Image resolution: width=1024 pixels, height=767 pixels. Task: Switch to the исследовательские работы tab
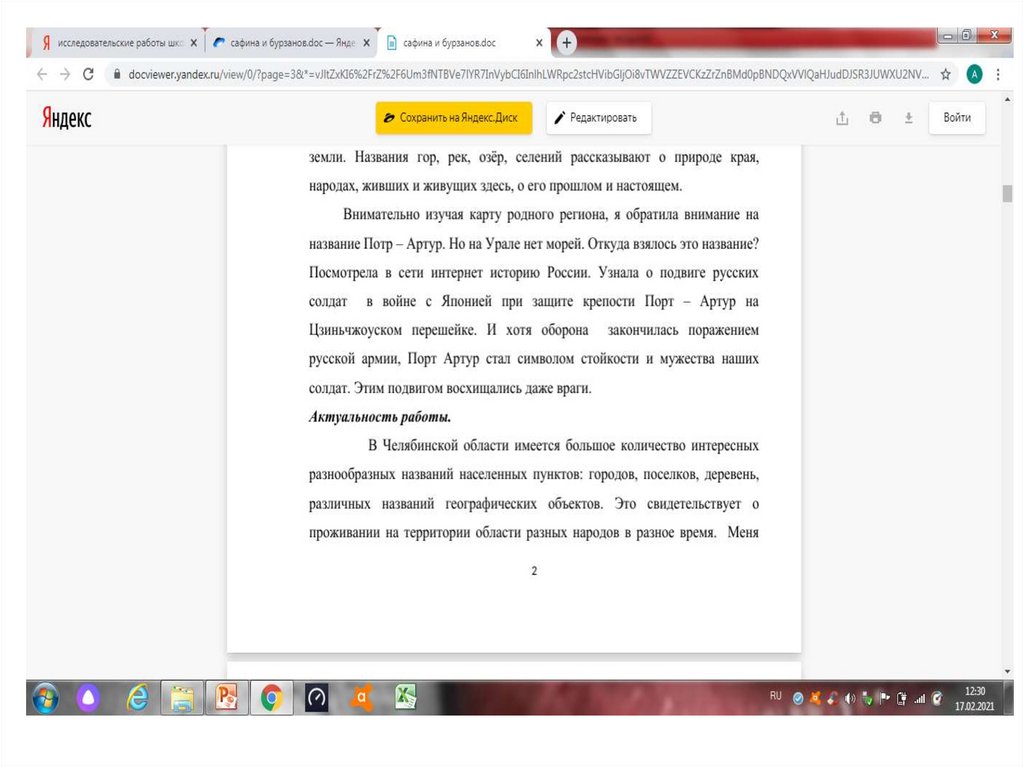pyautogui.click(x=119, y=43)
